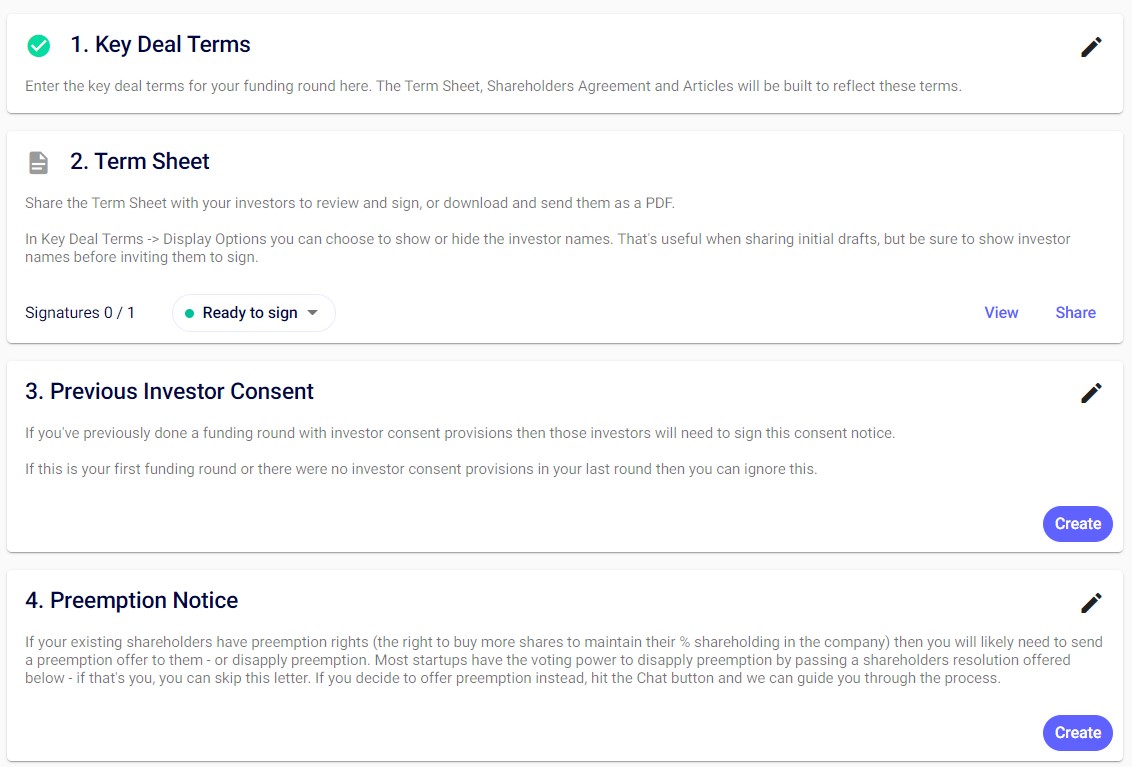View the Term Sheet
This screenshot has width=1132, height=767.
(x=1000, y=313)
